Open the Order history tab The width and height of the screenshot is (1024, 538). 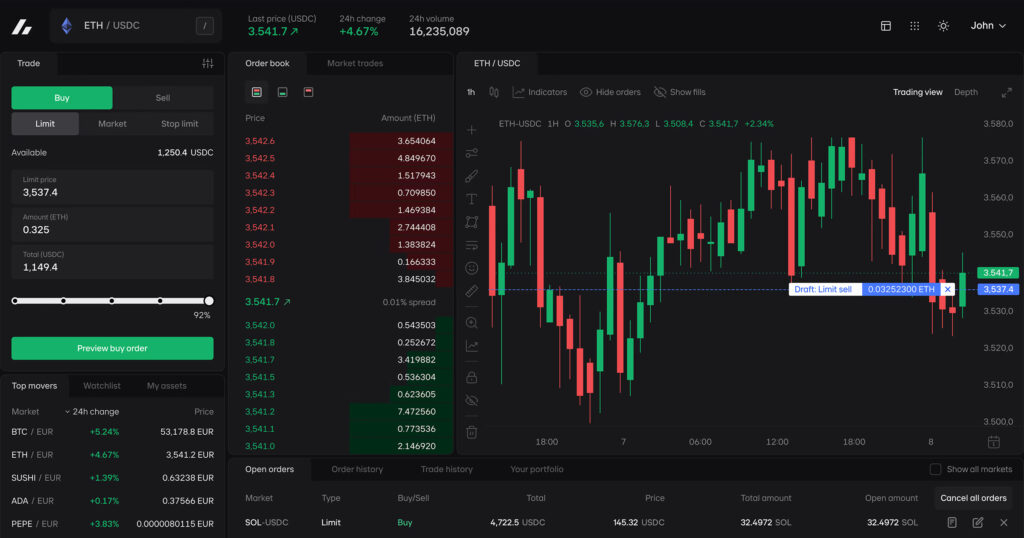tap(357, 469)
